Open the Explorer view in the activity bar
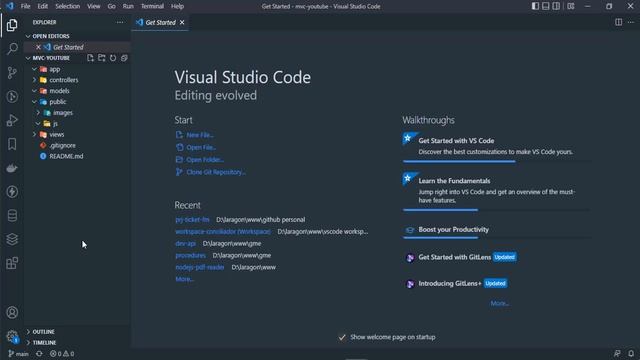Image resolution: width=640 pixels, height=360 pixels. pos(12,25)
